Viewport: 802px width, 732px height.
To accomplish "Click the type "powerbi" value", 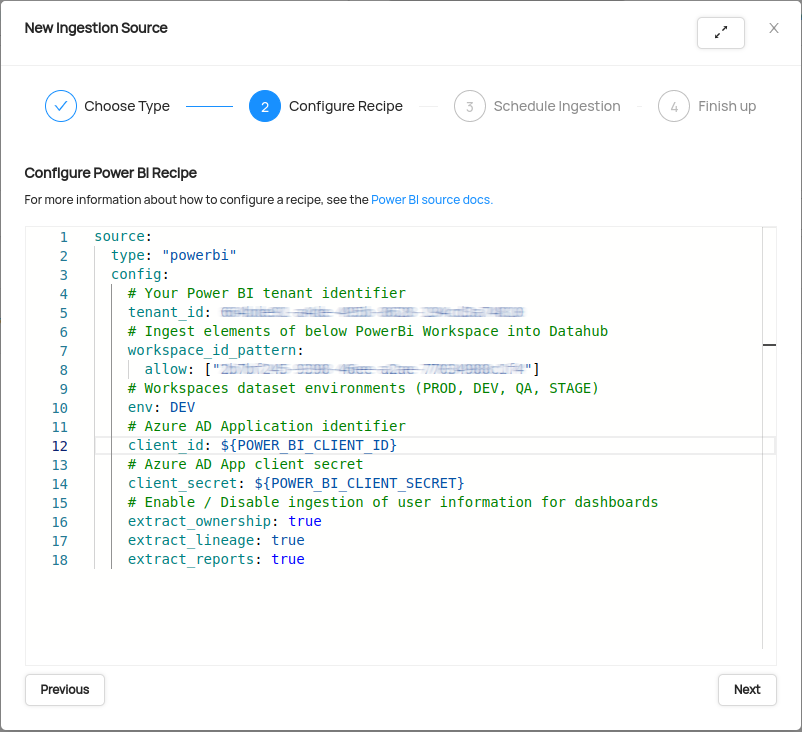I will tap(199, 255).
